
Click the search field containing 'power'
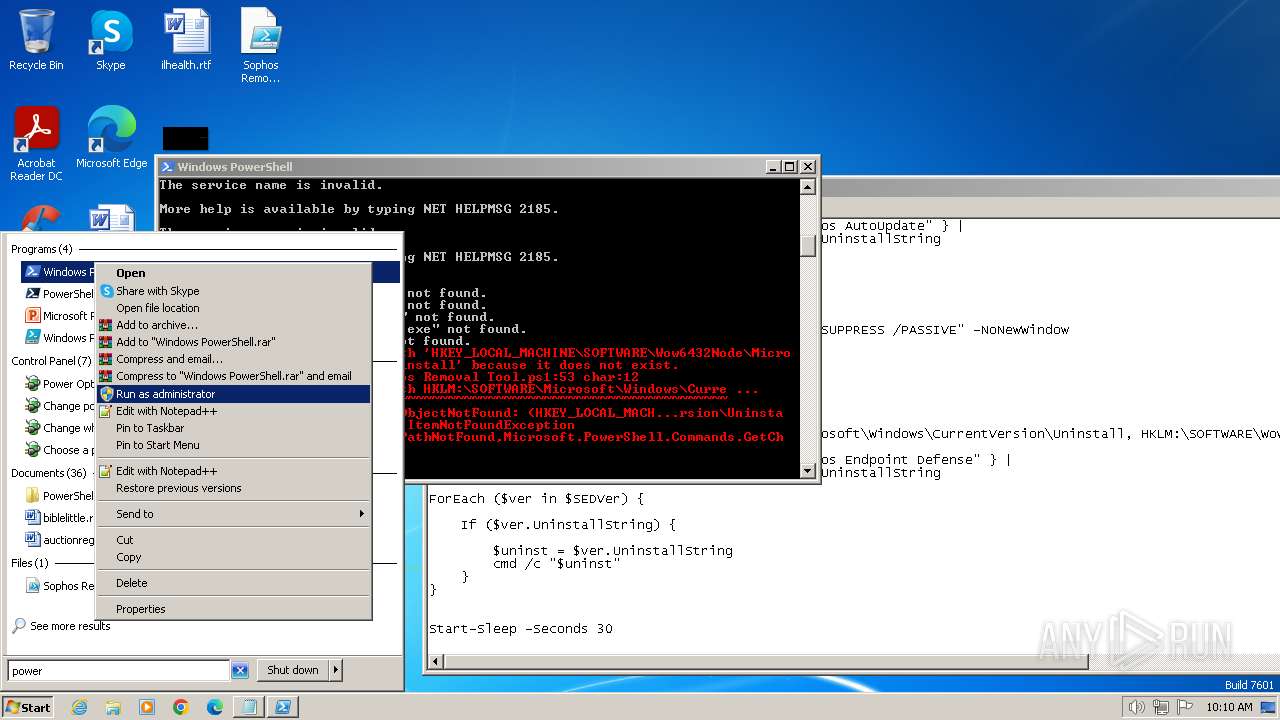coord(118,671)
